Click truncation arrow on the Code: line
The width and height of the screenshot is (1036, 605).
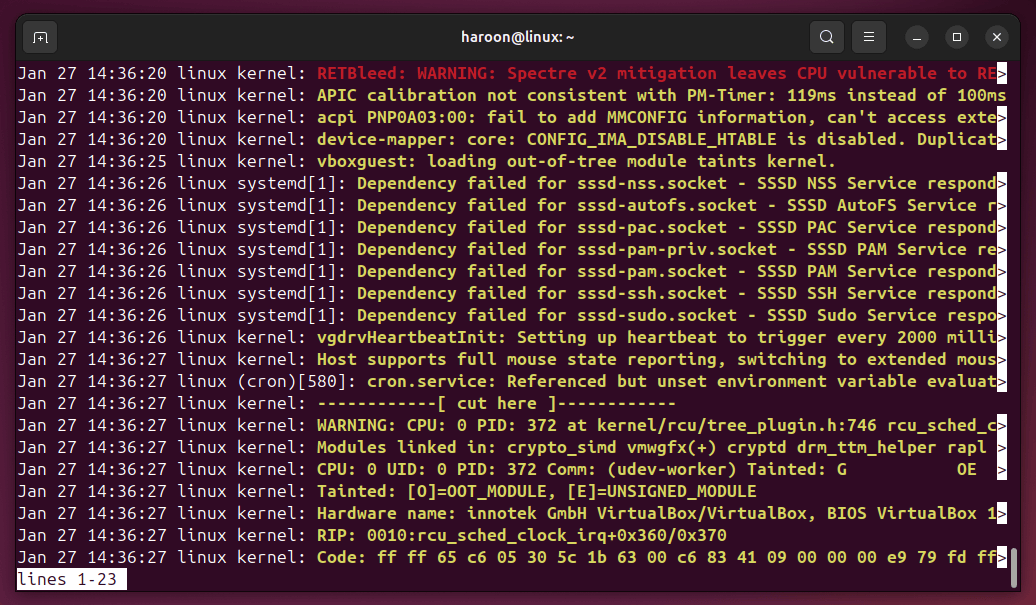click(1002, 557)
